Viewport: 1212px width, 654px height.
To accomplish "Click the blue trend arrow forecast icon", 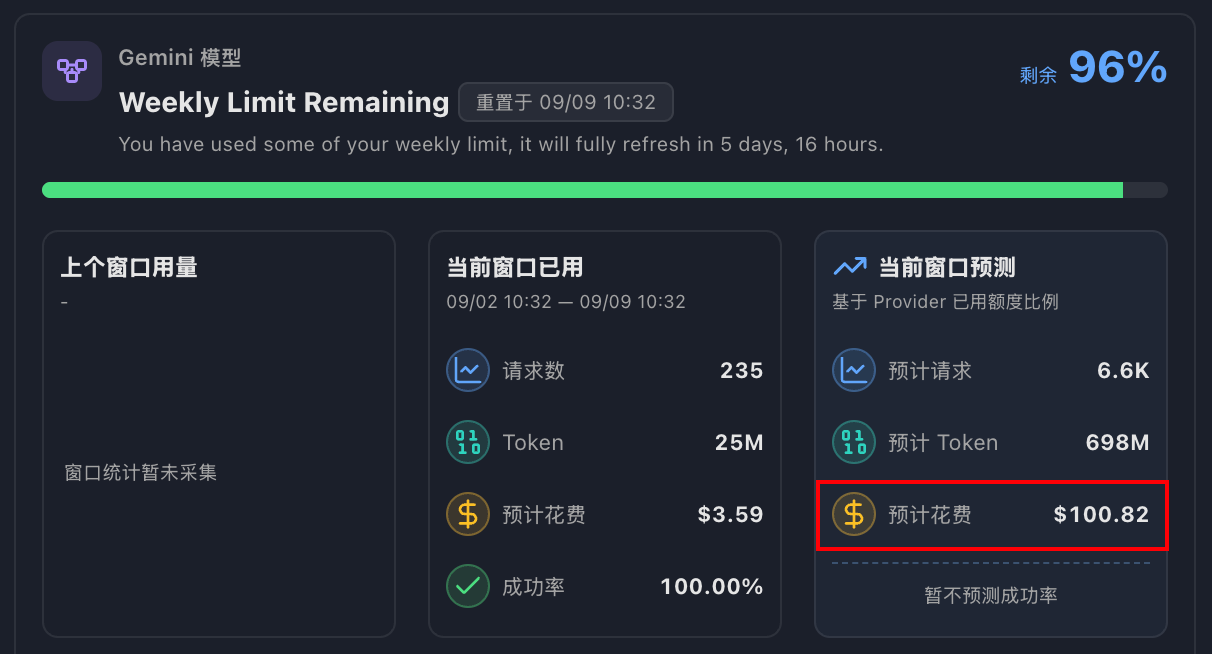I will coord(850,267).
